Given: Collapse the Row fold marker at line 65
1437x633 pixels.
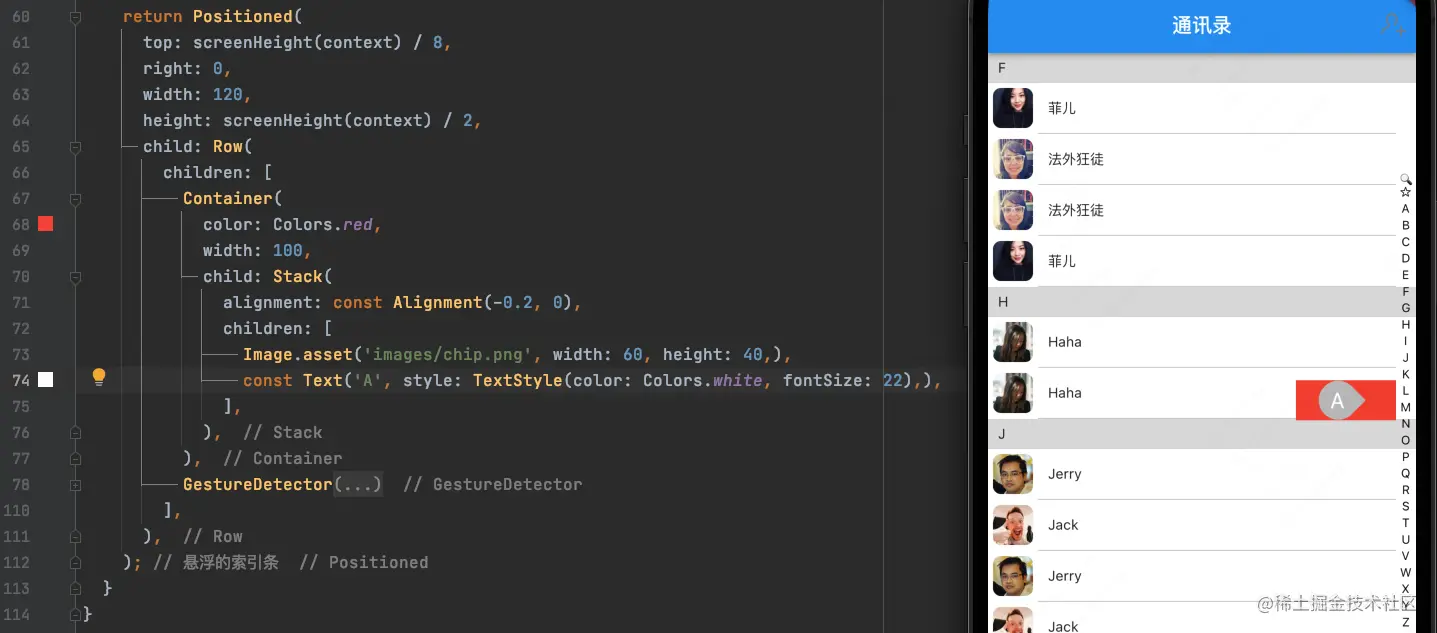Looking at the screenshot, I should pyautogui.click(x=76, y=147).
